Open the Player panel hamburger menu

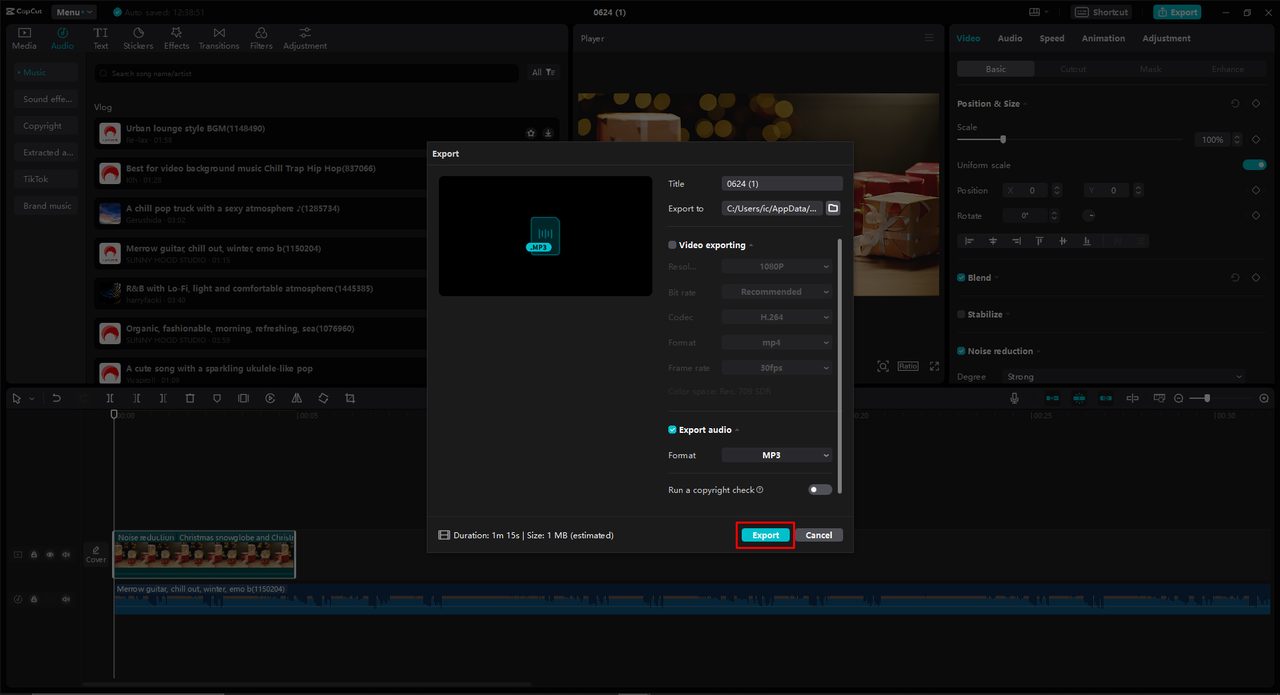coord(929,38)
